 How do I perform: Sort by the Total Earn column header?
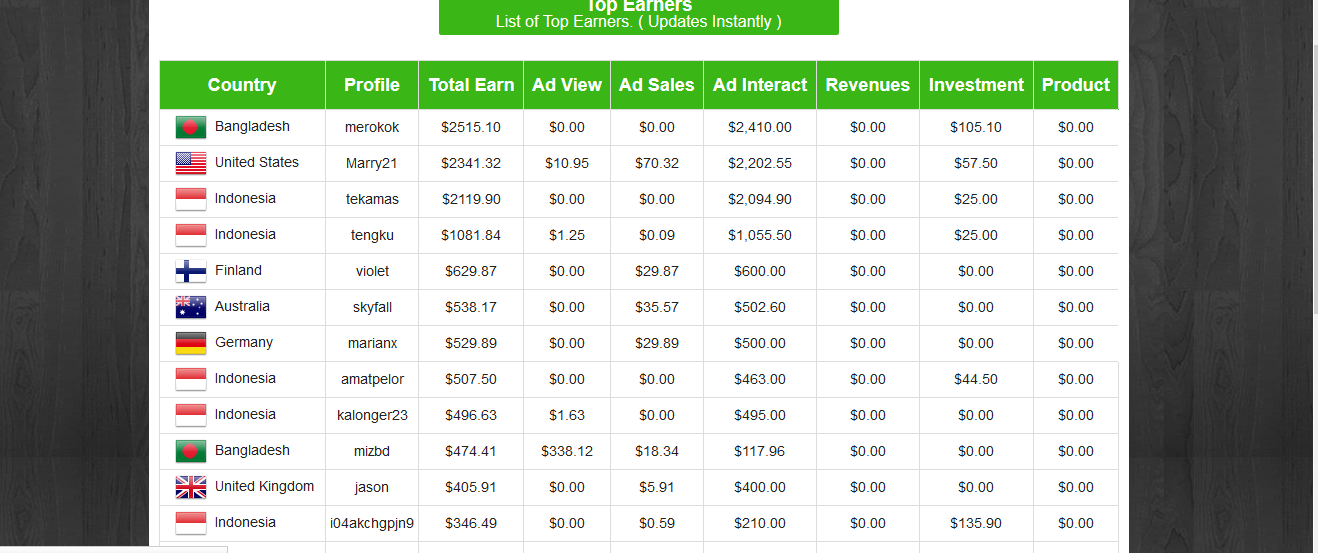pos(471,85)
